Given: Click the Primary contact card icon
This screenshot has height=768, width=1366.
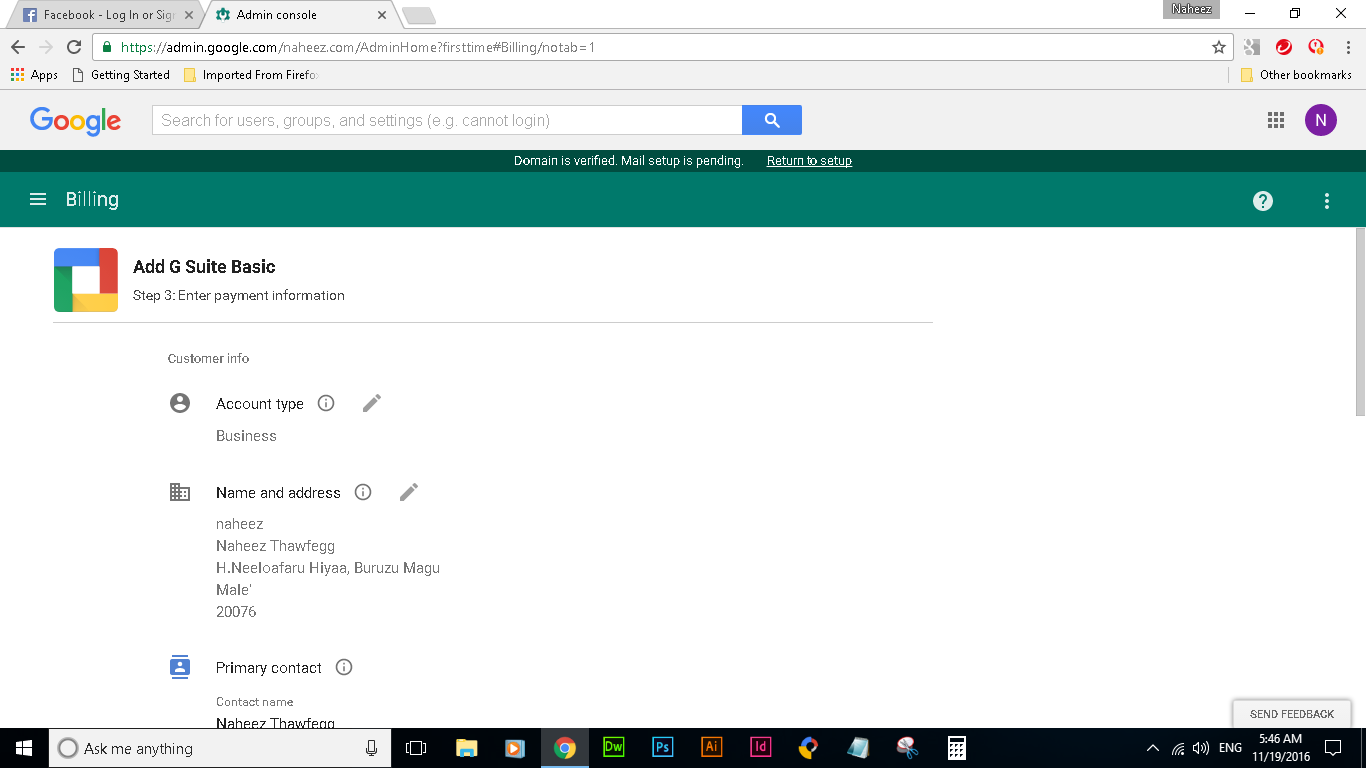Looking at the screenshot, I should 180,667.
